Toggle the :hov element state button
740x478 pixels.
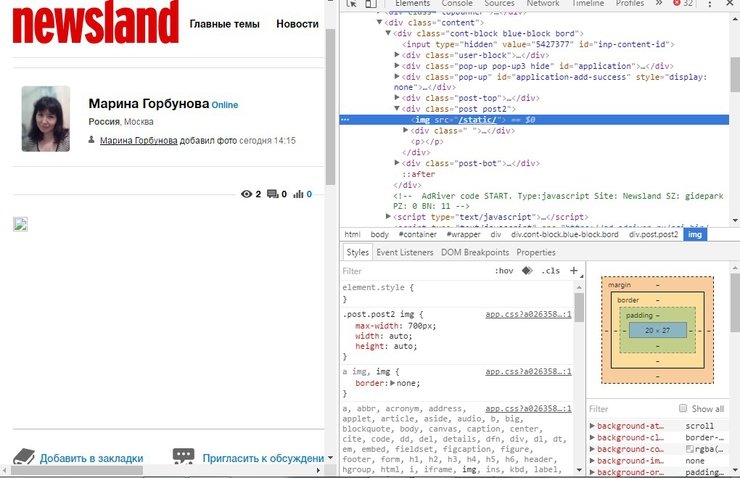(505, 271)
